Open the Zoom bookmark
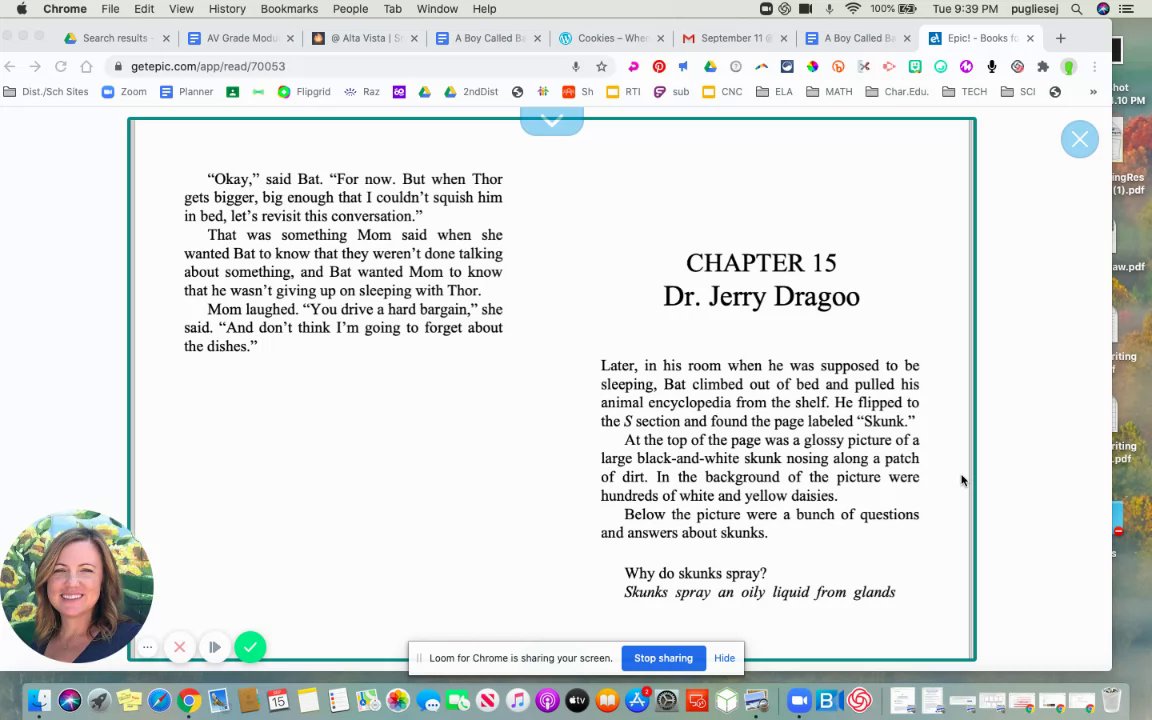 tap(124, 92)
